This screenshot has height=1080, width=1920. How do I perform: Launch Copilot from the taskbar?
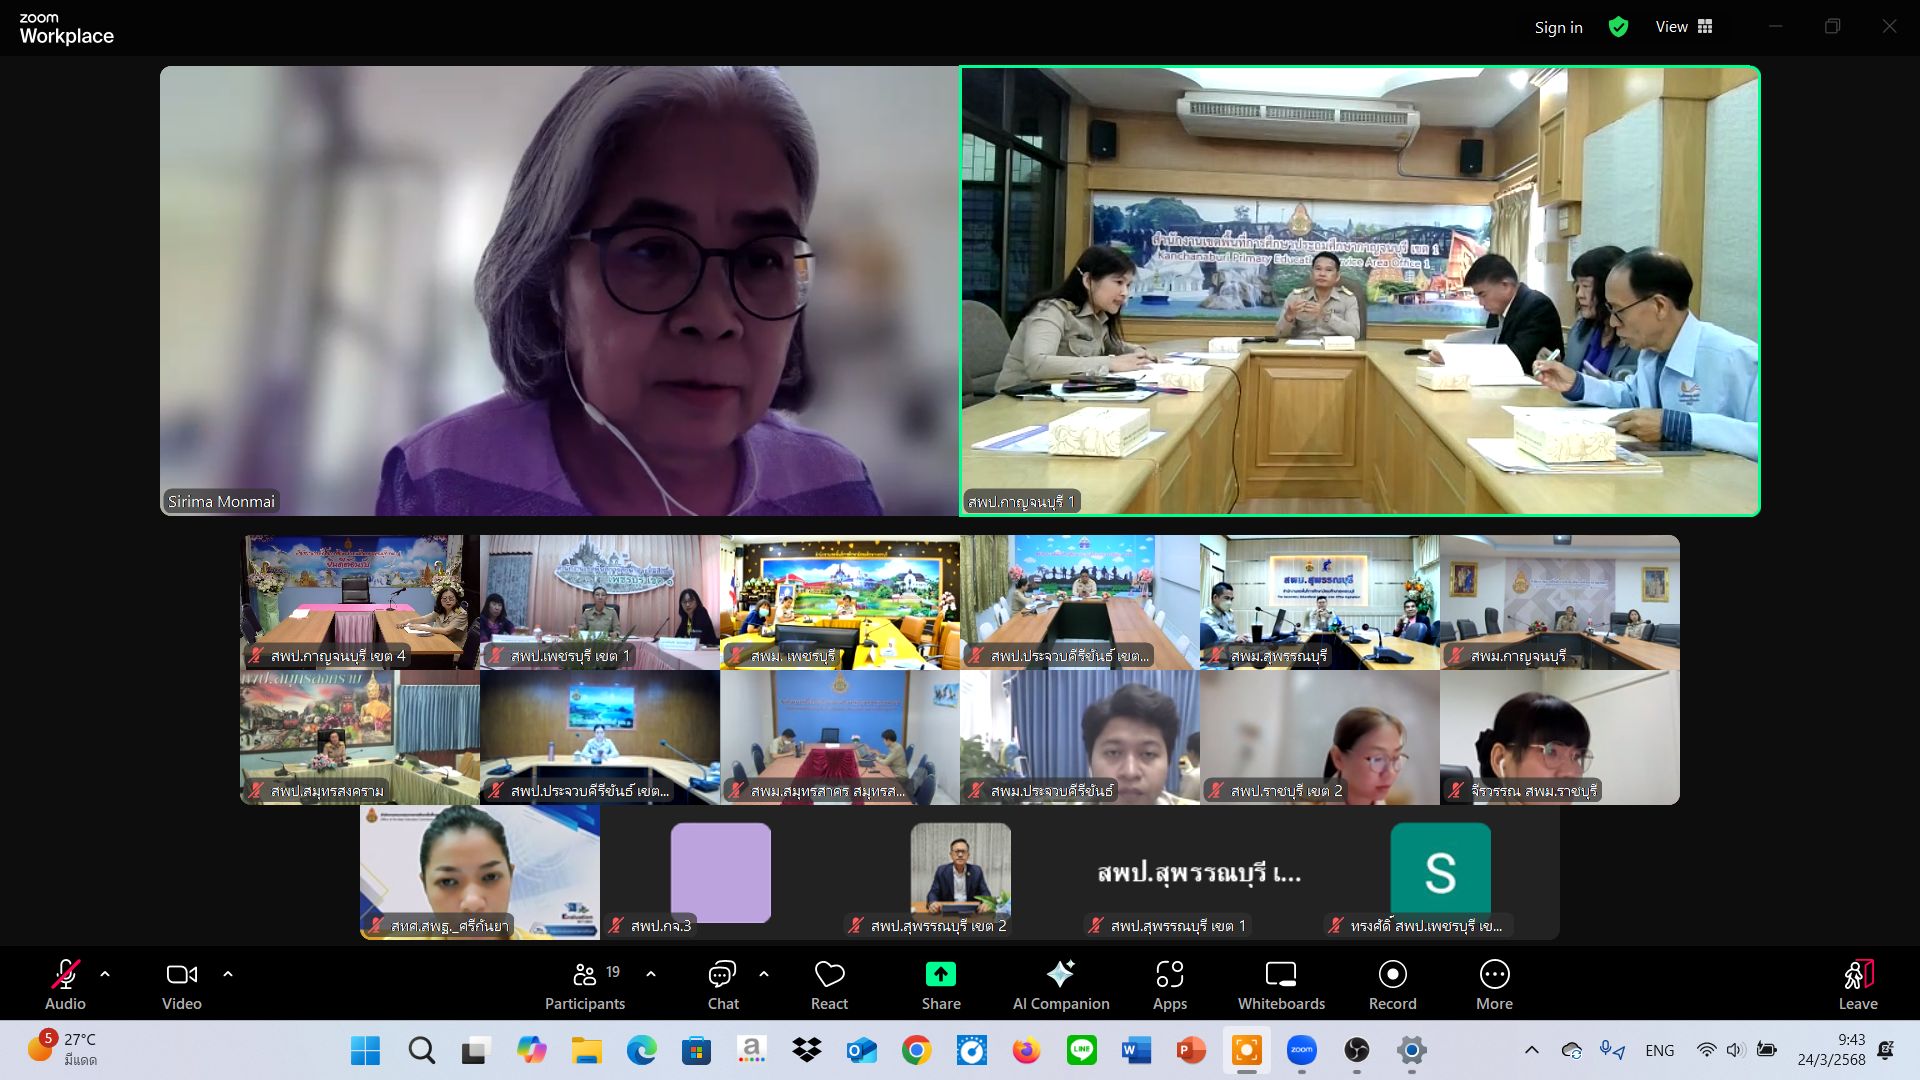click(531, 1050)
